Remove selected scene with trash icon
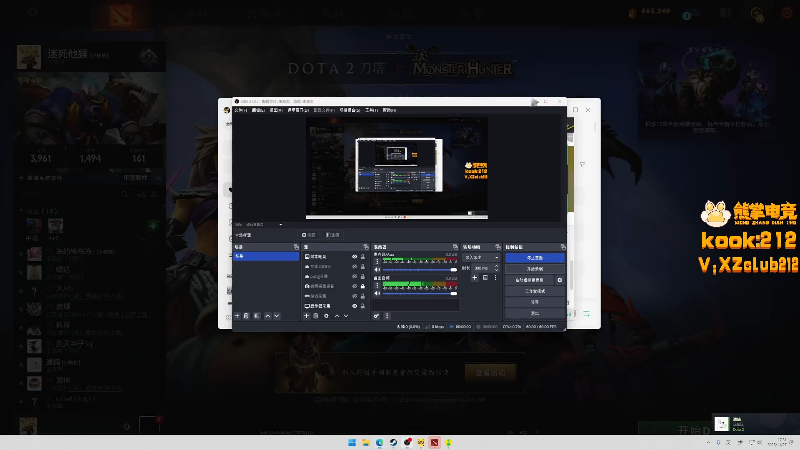Screen dimensions: 800x450 tap(246, 316)
